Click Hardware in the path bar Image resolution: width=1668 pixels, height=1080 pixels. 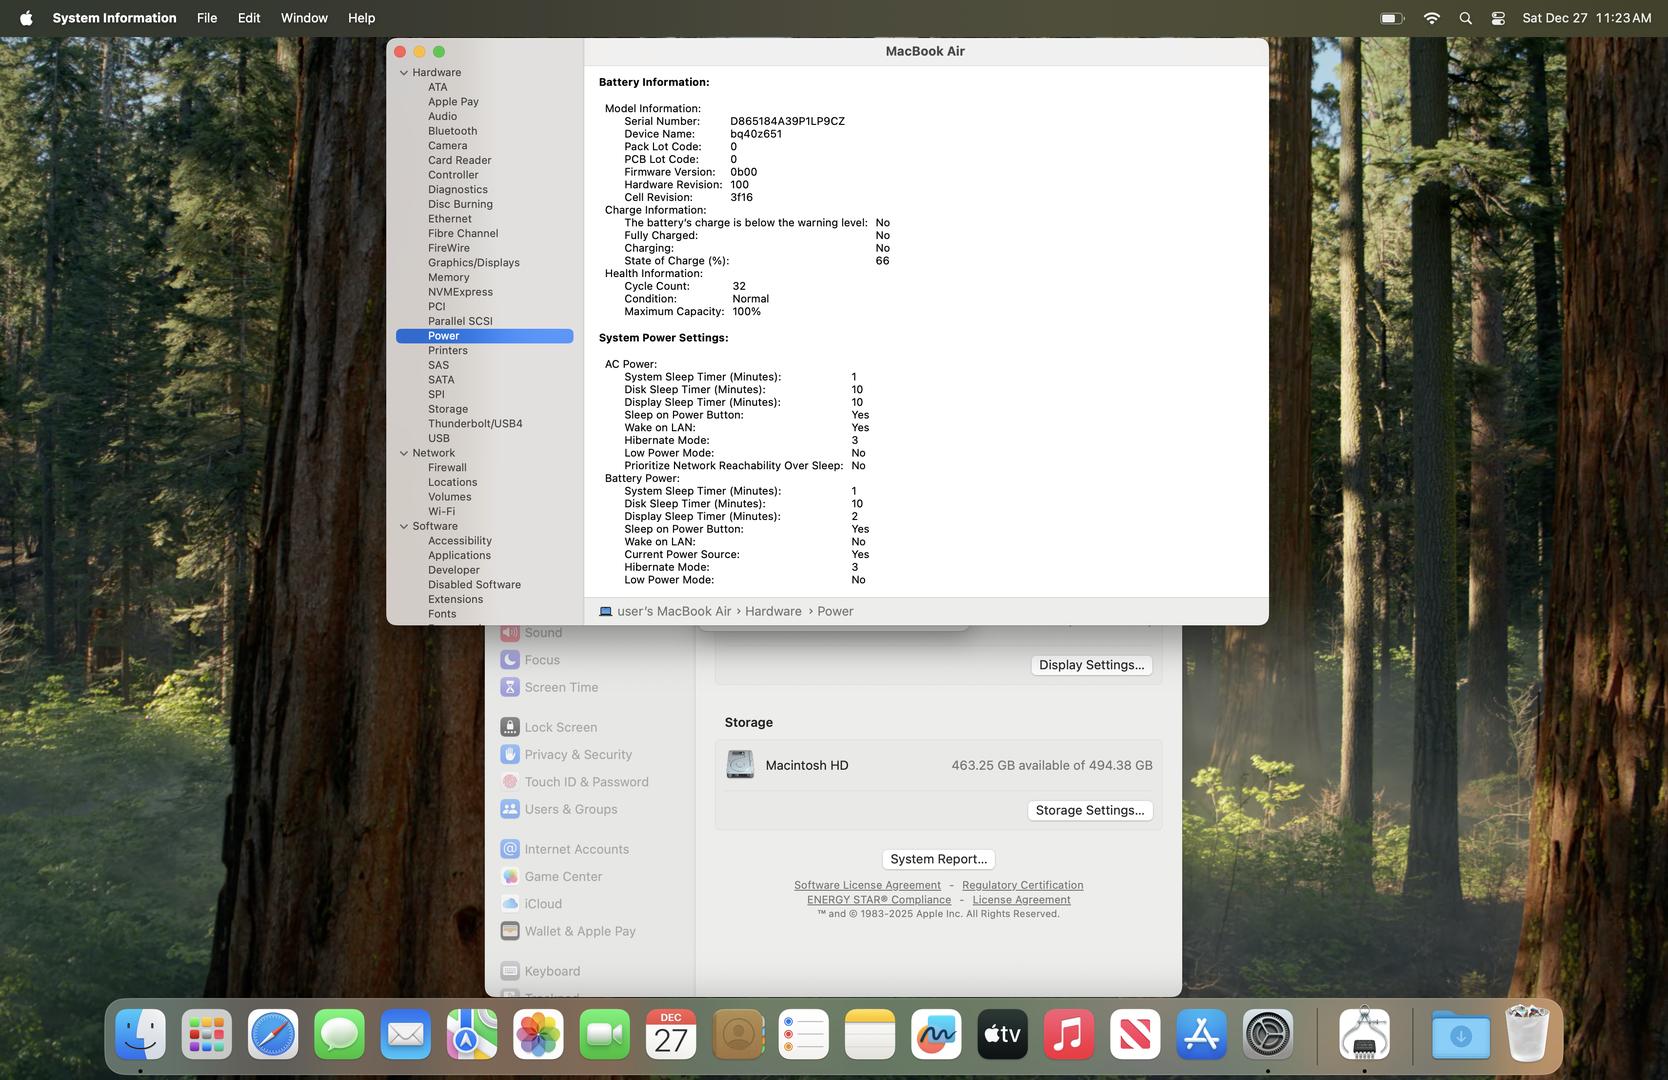click(x=773, y=612)
